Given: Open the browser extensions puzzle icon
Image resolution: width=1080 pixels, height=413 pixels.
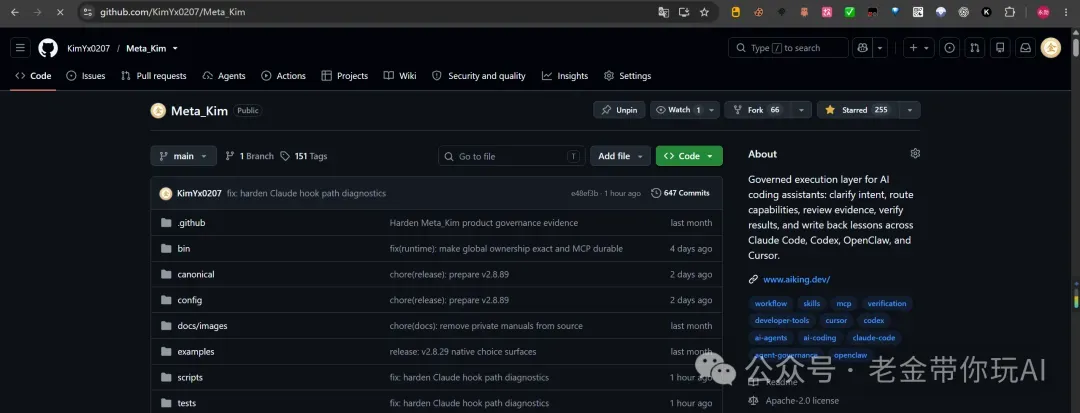Looking at the screenshot, I should tap(1010, 12).
